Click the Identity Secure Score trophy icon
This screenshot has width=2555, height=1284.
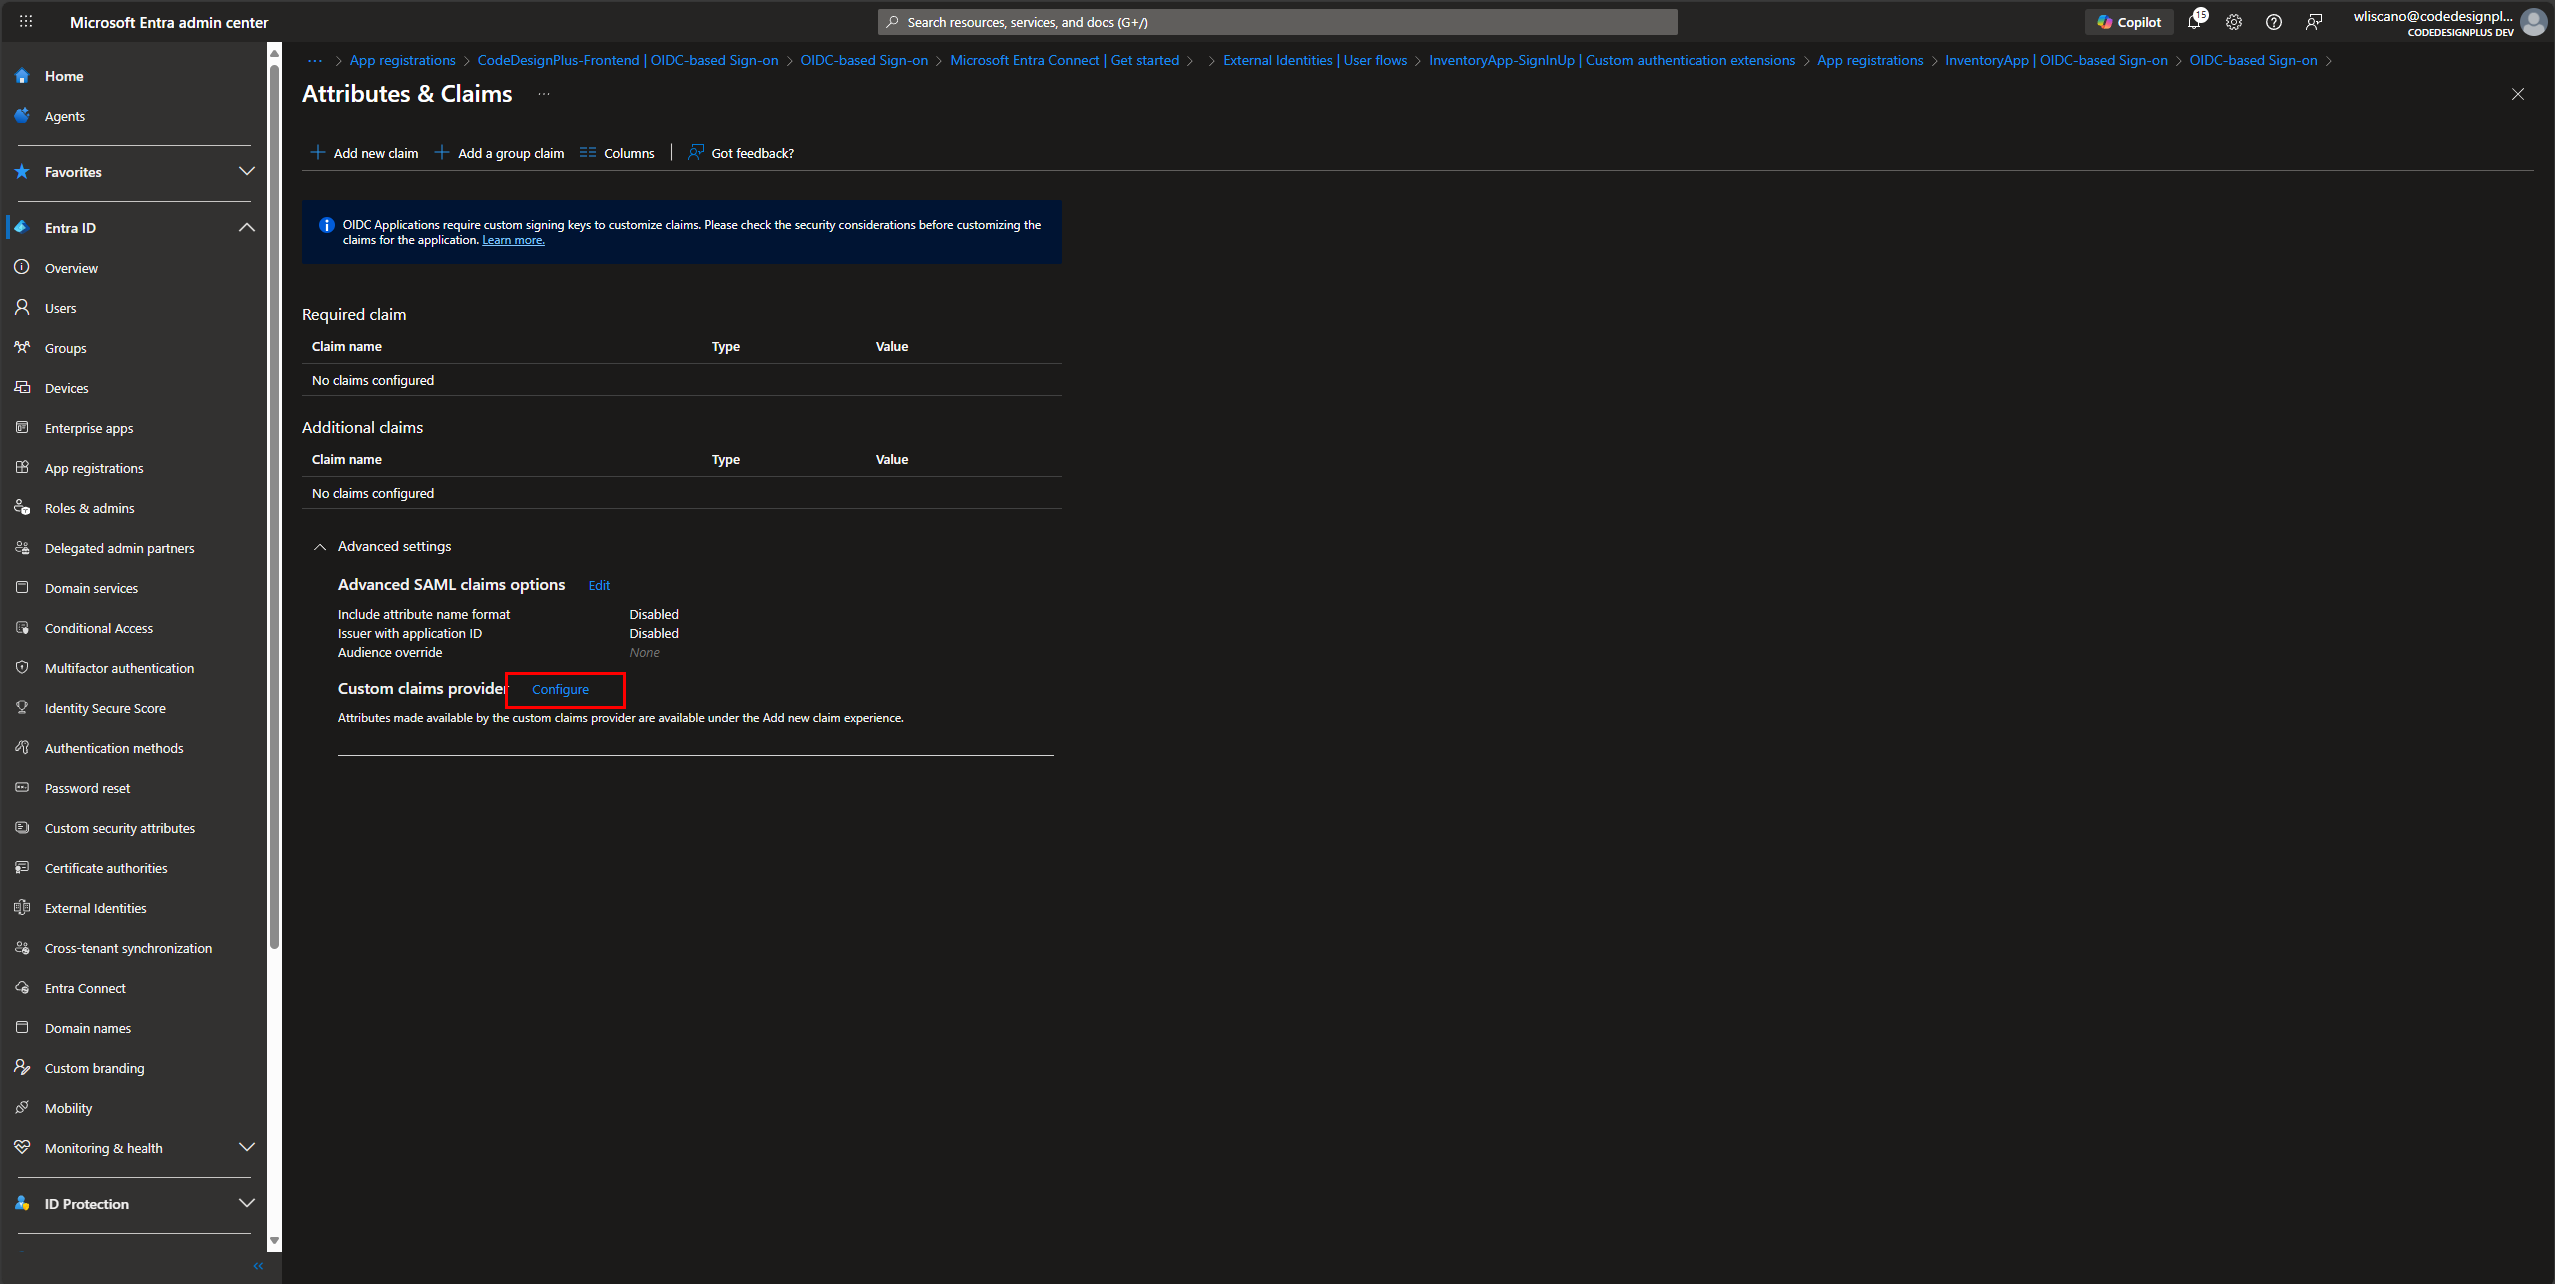(22, 707)
